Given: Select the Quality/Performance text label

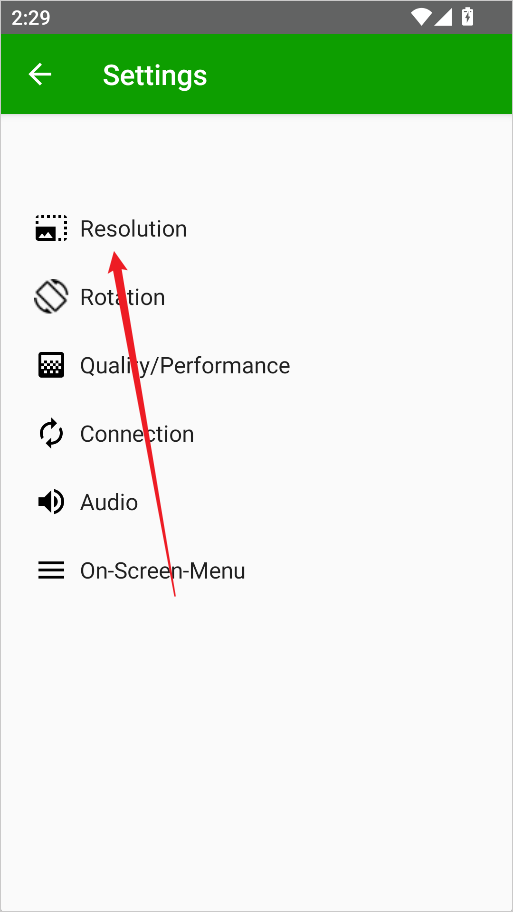Looking at the screenshot, I should 185,366.
